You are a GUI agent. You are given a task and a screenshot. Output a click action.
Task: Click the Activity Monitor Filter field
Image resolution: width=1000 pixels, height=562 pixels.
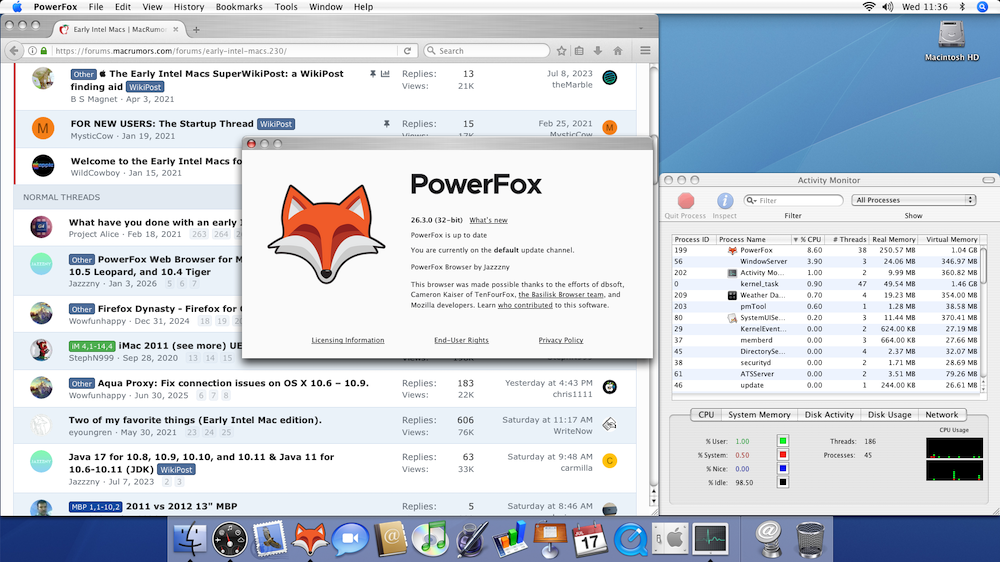tap(793, 200)
